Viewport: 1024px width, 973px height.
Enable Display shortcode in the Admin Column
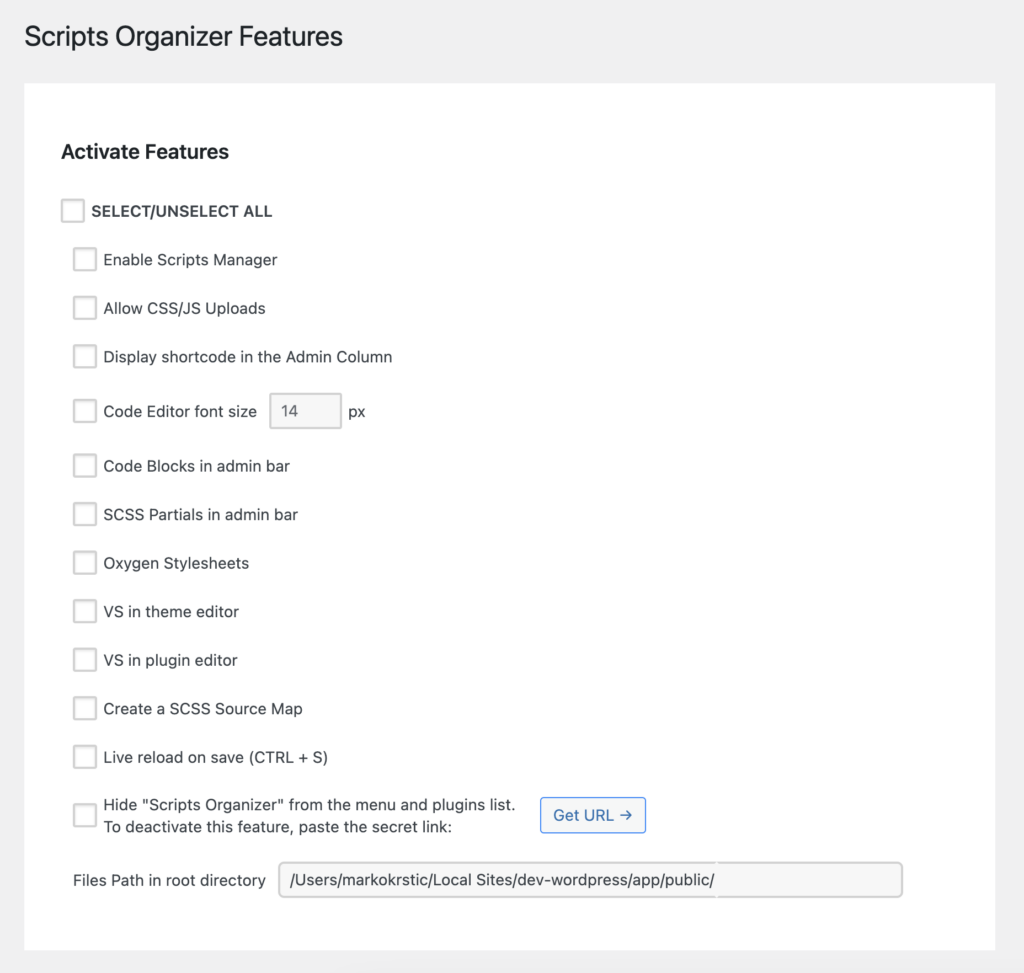[85, 357]
